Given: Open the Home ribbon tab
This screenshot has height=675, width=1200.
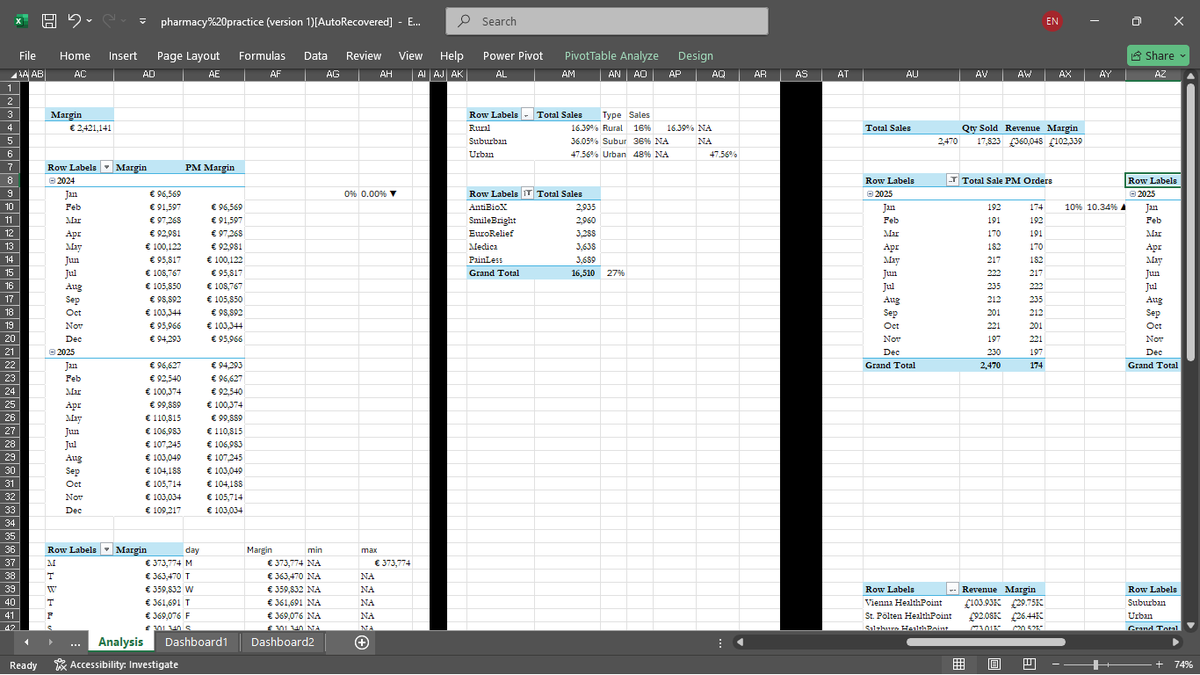Looking at the screenshot, I should pyautogui.click(x=75, y=56).
